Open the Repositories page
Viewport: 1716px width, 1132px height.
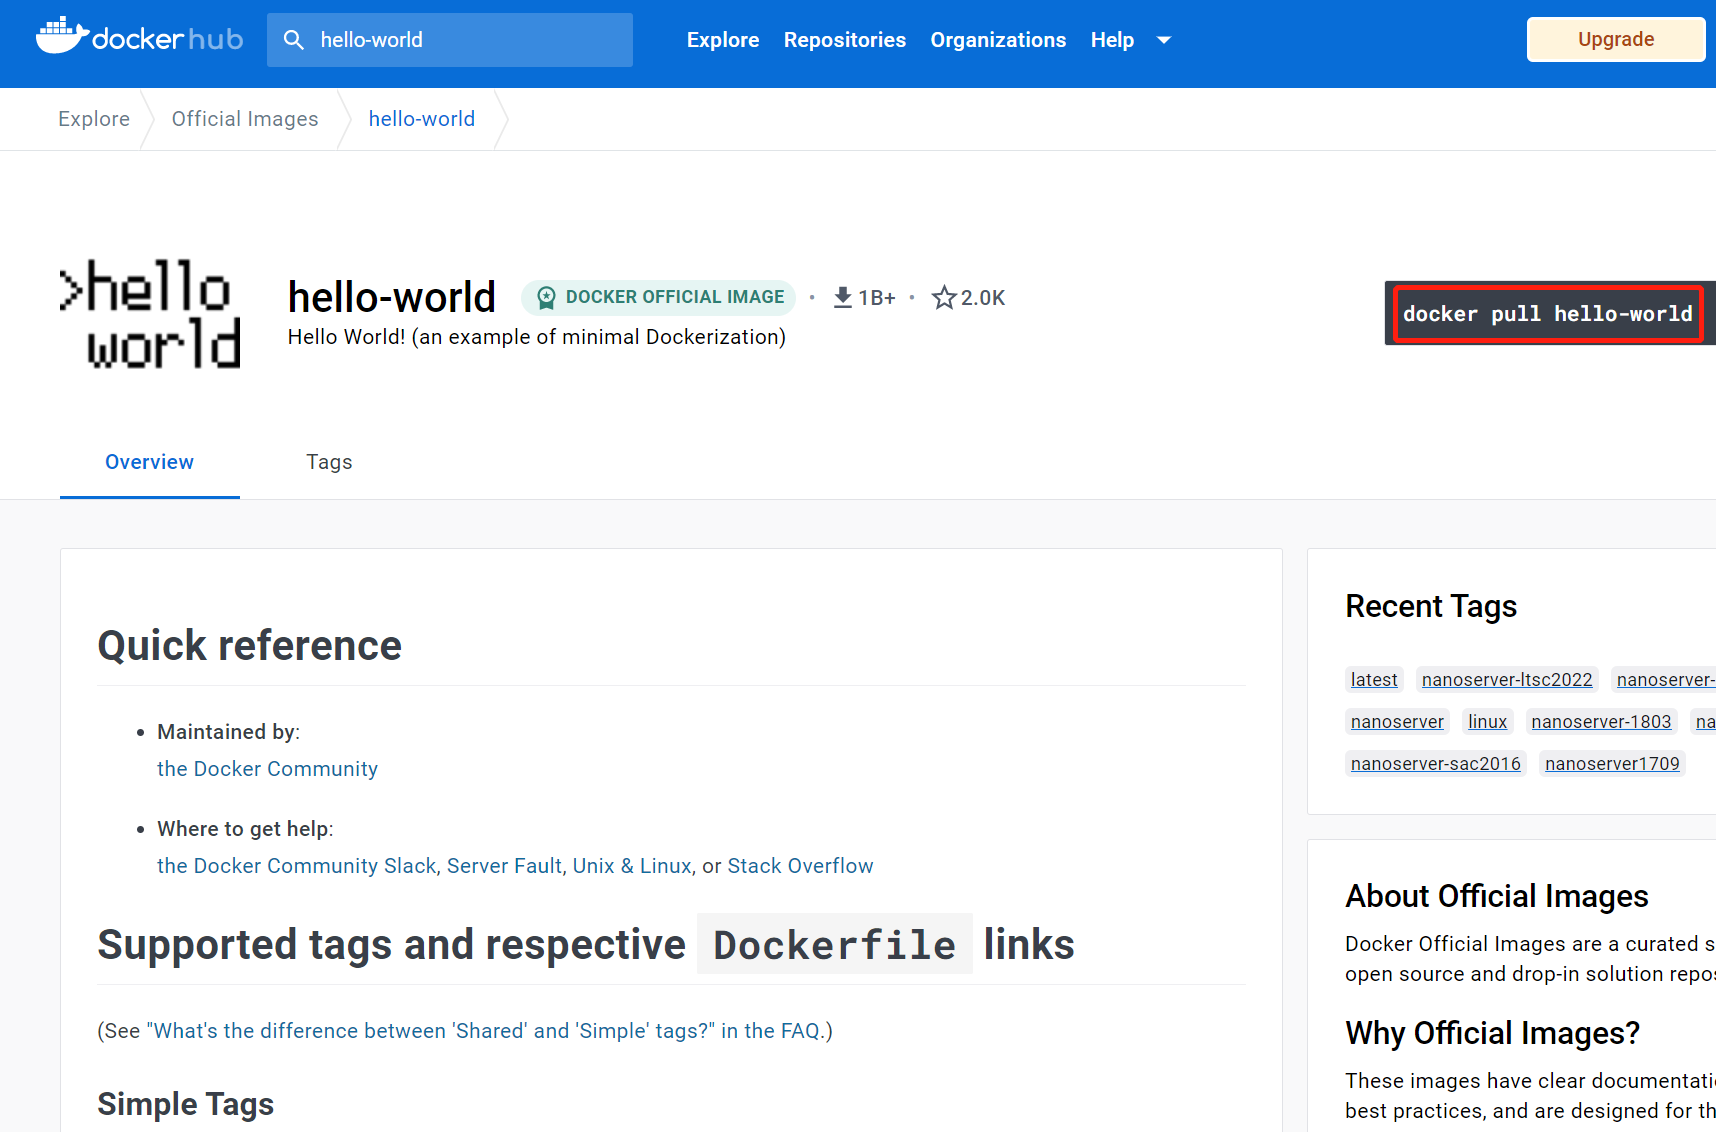click(844, 40)
